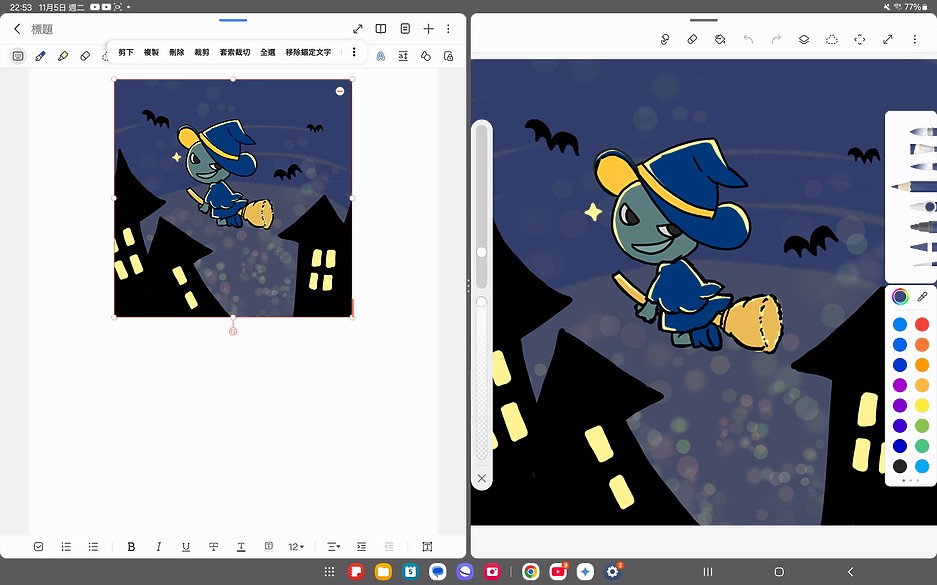Pick the magenta-purple color swatch
This screenshot has height=585, width=937.
[900, 385]
